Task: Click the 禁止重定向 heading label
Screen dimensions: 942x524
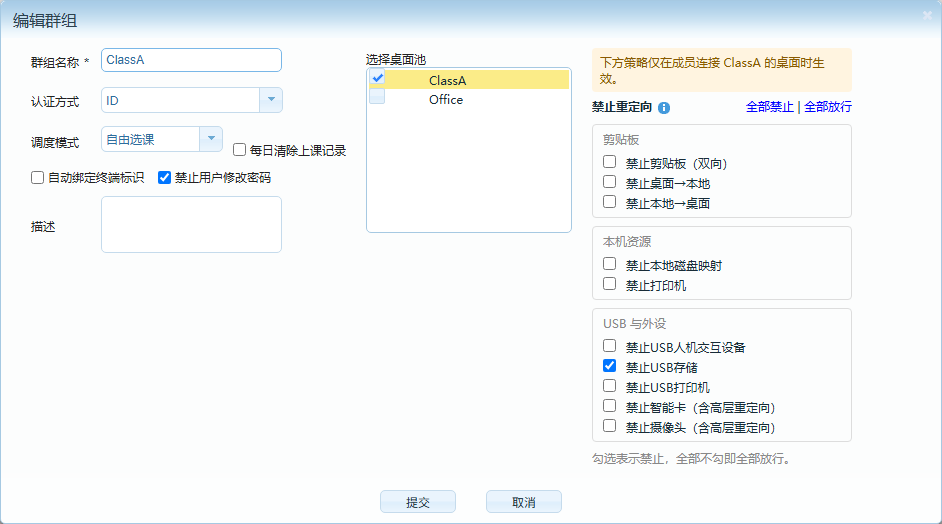Action: (622, 107)
